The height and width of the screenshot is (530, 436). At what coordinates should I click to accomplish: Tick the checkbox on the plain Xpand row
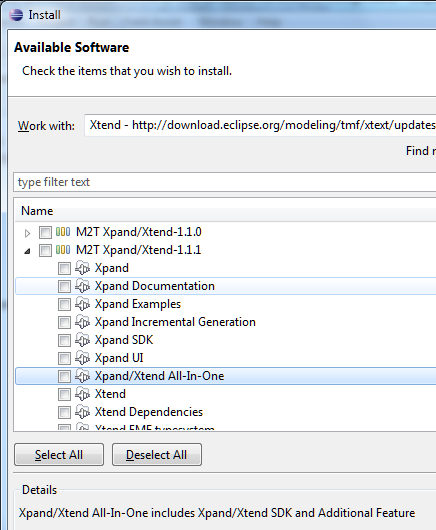tap(64, 269)
